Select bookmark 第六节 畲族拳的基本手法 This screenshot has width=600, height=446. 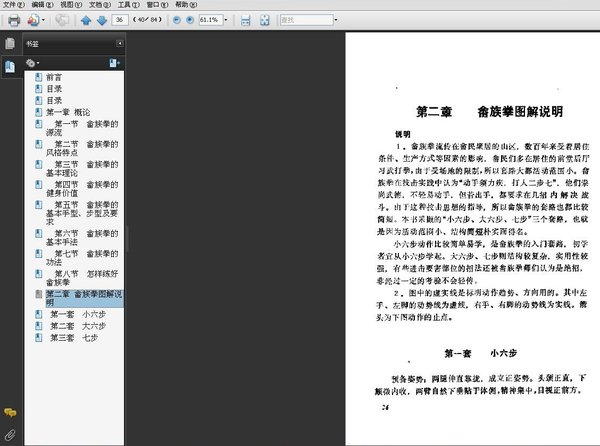[82, 238]
